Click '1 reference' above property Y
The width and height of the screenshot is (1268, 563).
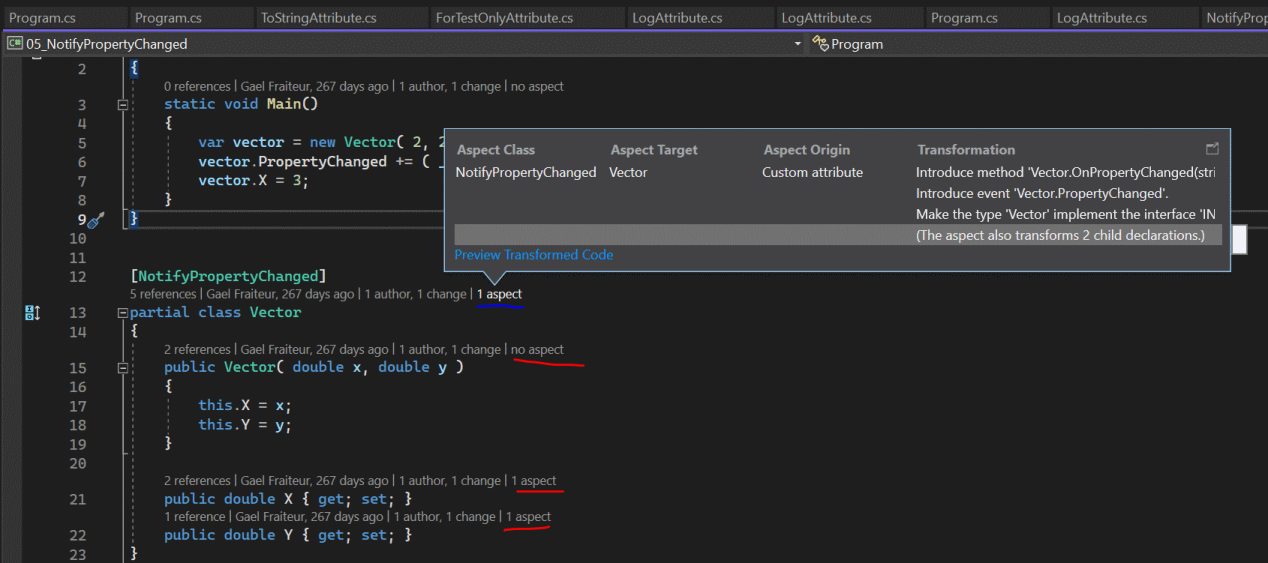pos(194,517)
